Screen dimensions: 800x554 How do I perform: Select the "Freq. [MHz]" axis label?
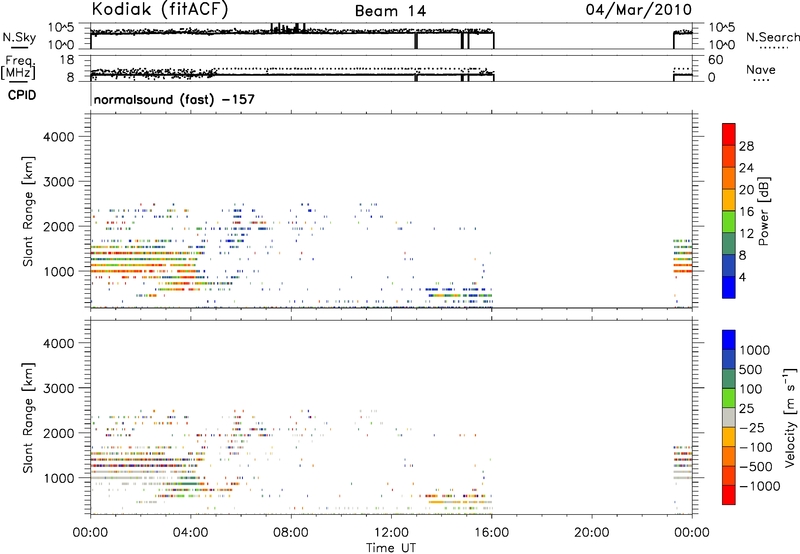click(19, 67)
